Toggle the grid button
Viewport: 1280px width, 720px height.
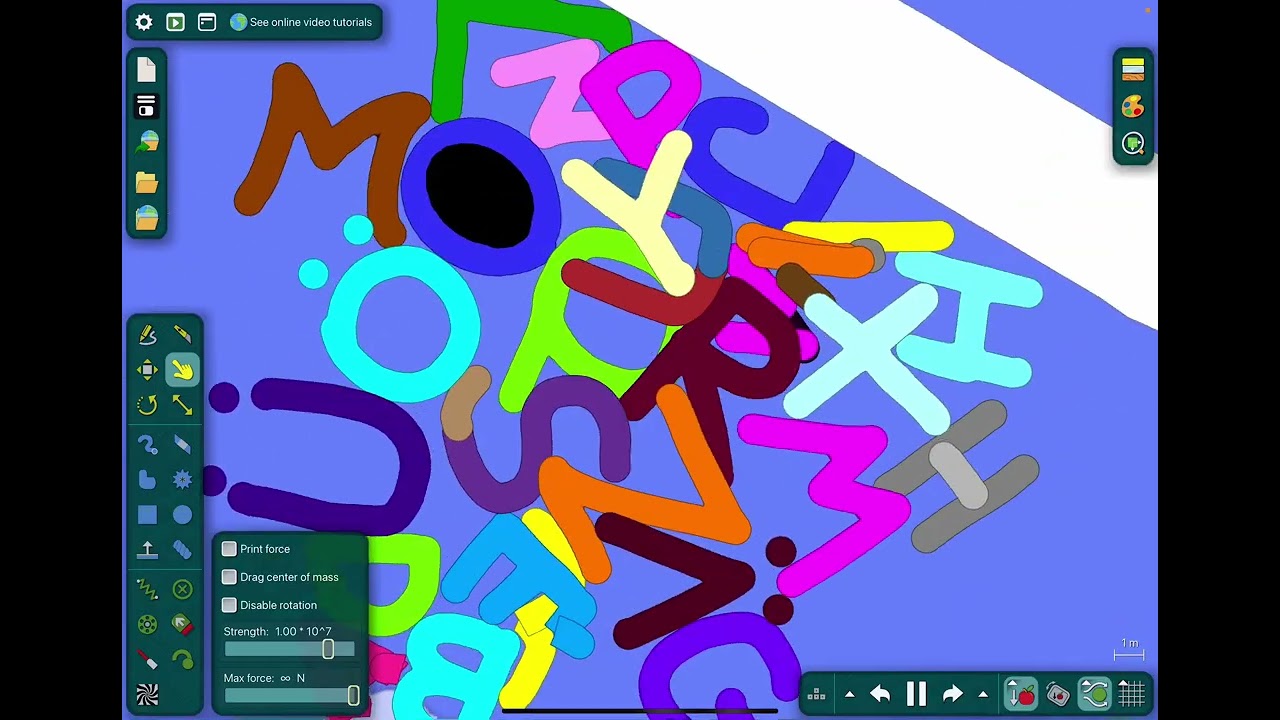tap(1131, 694)
